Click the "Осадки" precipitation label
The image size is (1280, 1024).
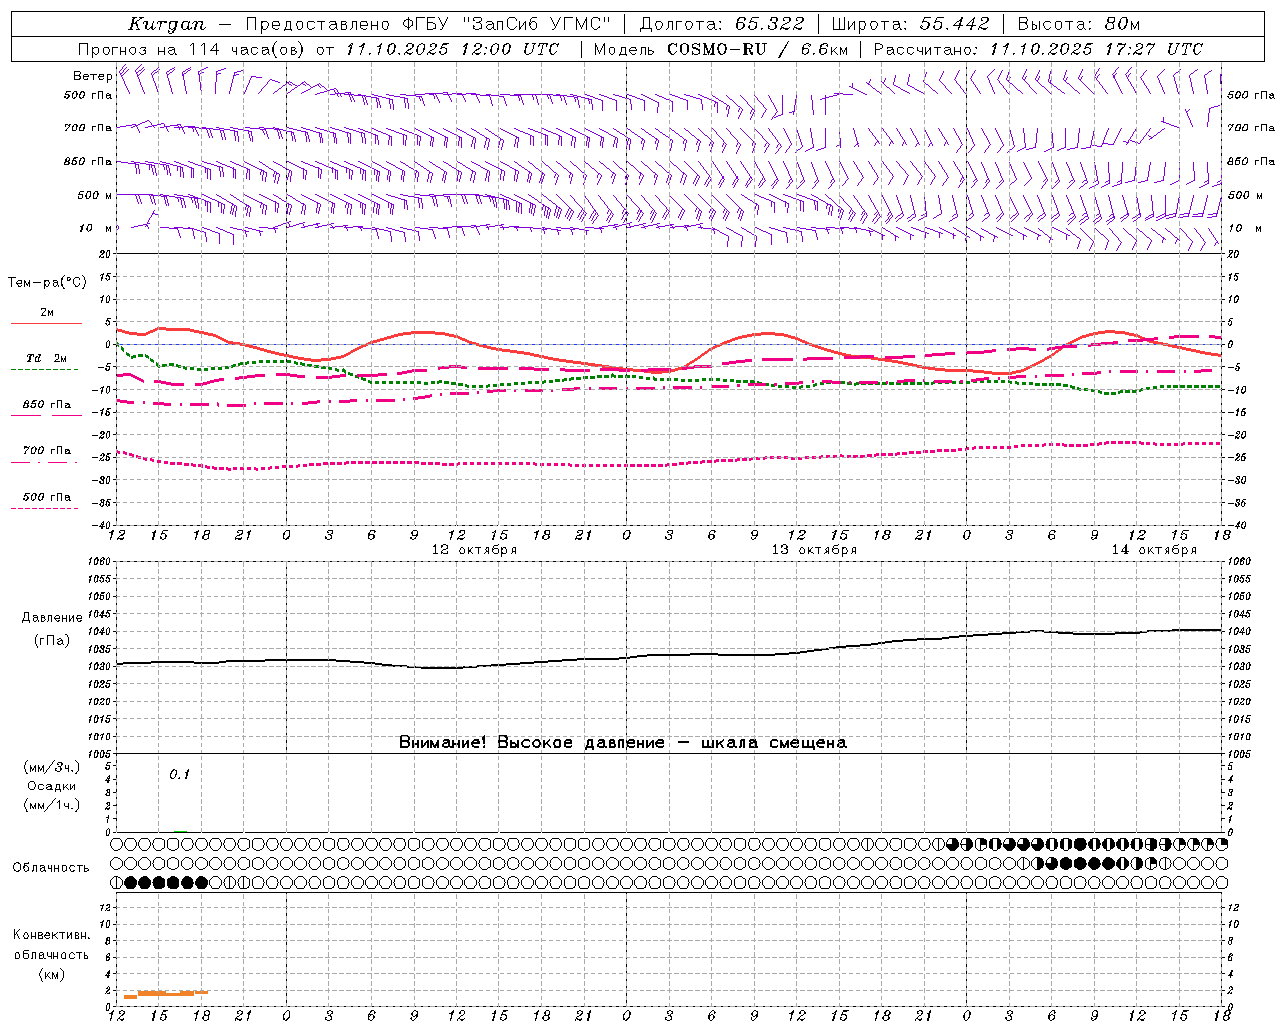pos(52,786)
